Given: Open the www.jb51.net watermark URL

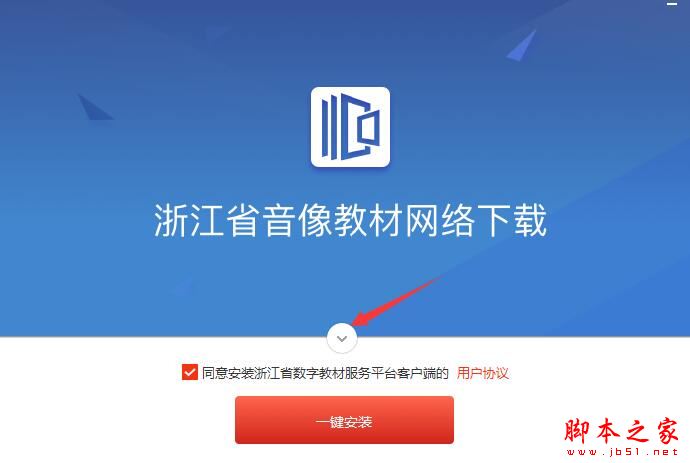Looking at the screenshot, I should (622, 452).
